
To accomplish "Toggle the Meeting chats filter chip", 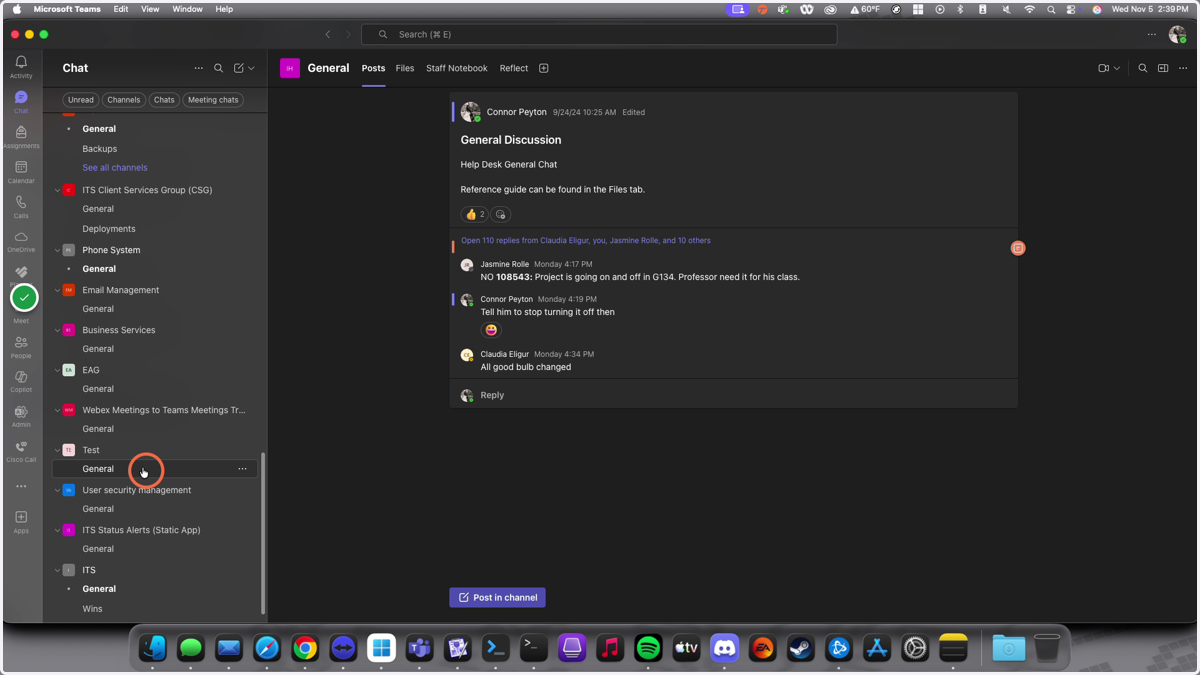I will click(213, 100).
